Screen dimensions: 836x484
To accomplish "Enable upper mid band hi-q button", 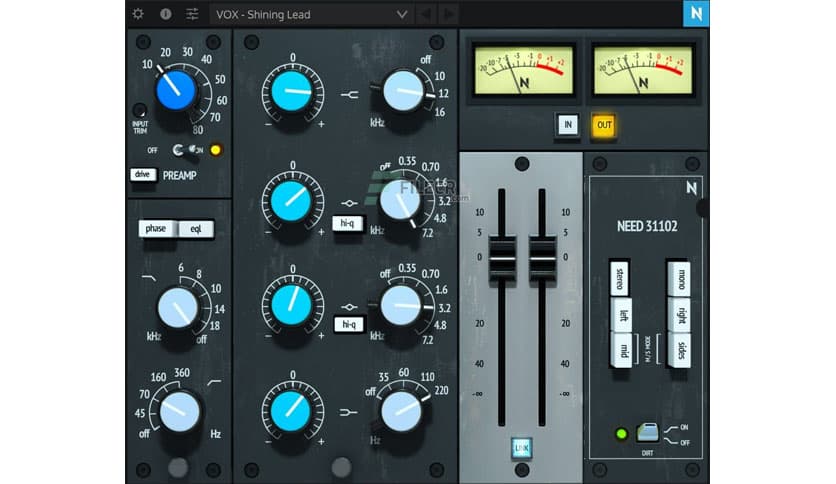I will [347, 223].
